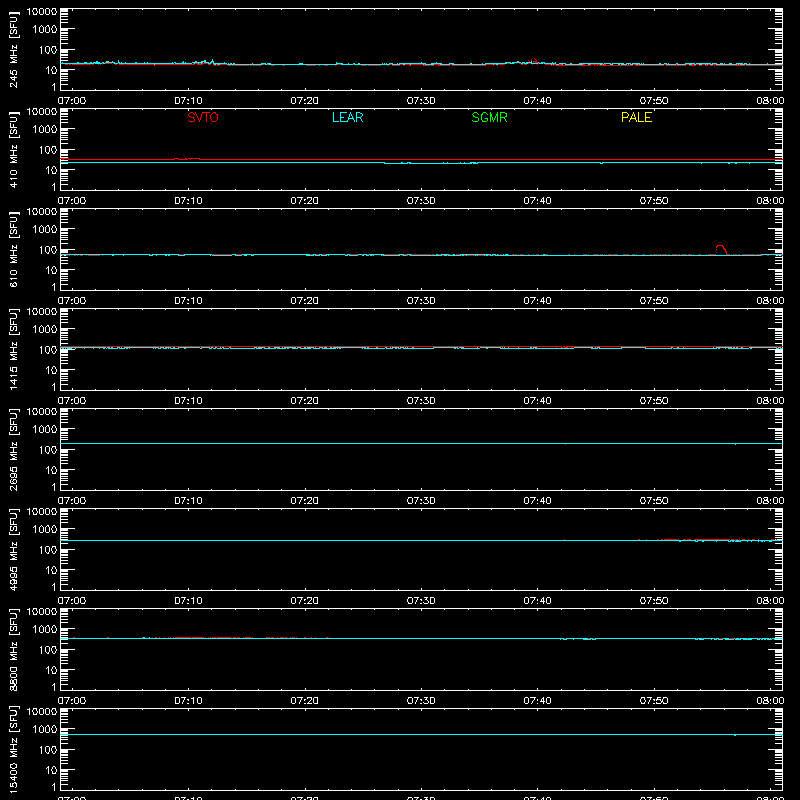
Task: Click the green SGMR legend label
Action: click(489, 117)
